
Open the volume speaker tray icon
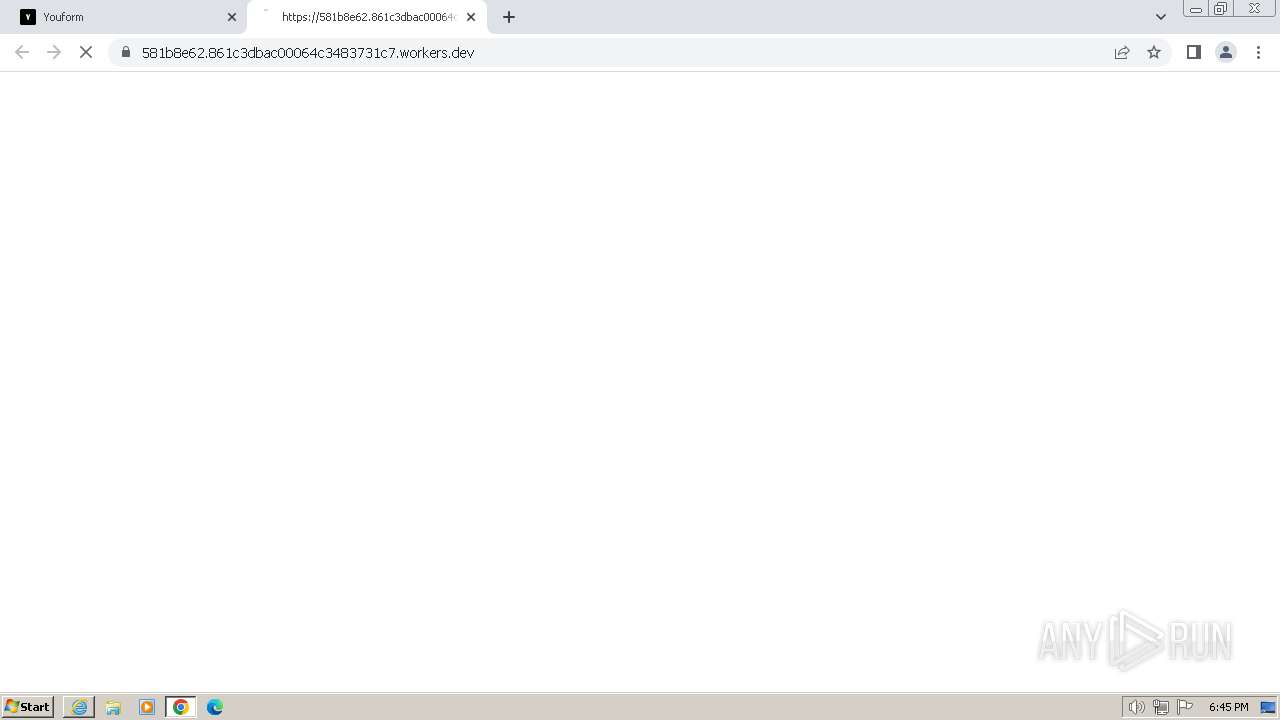(x=1137, y=707)
